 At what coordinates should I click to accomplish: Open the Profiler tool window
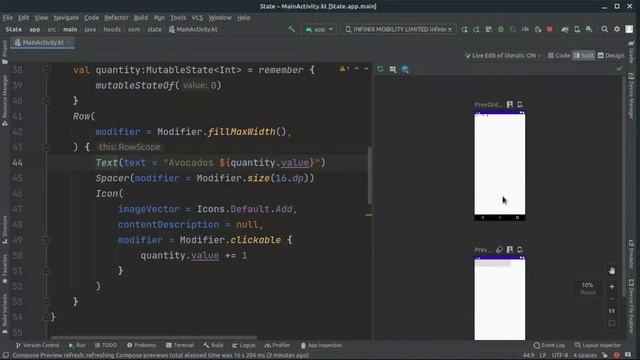277,345
